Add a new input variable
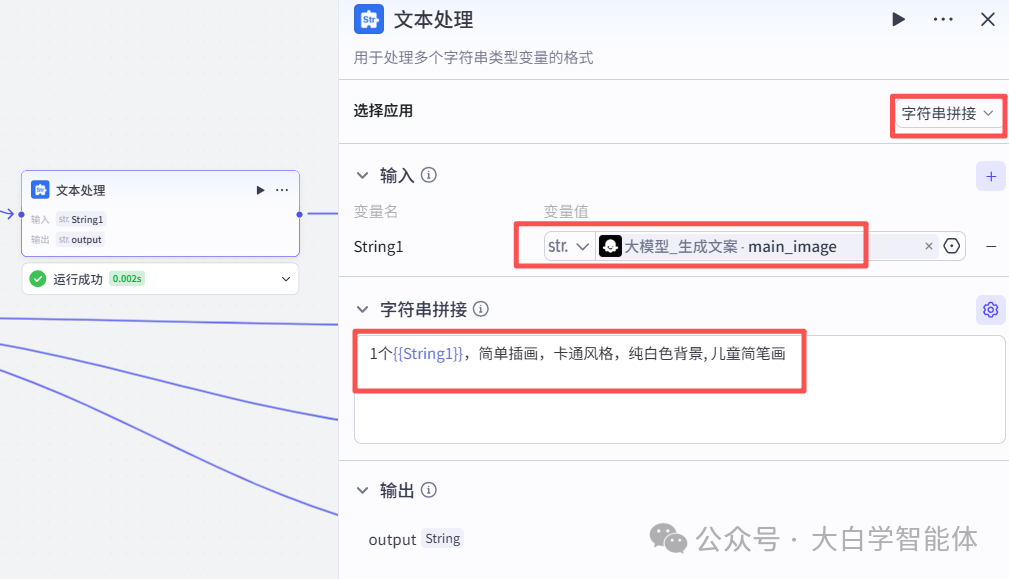1009x579 pixels. tap(991, 176)
